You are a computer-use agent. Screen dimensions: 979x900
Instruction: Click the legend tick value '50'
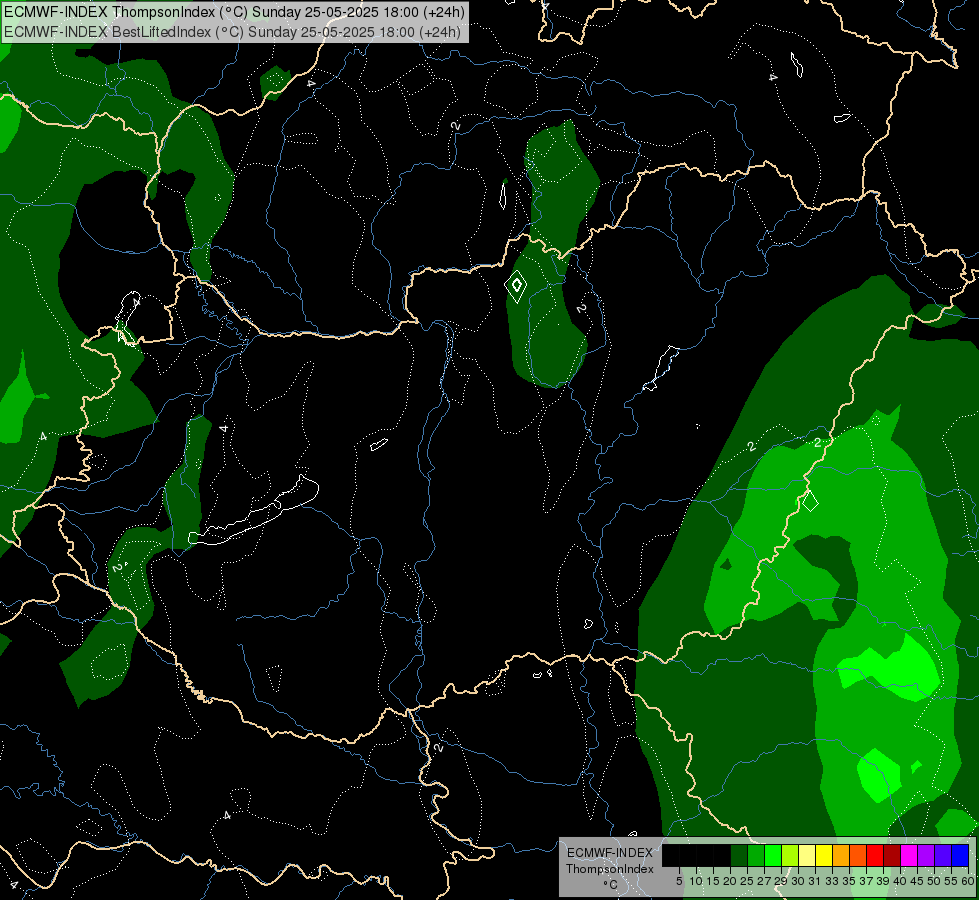pos(935,881)
